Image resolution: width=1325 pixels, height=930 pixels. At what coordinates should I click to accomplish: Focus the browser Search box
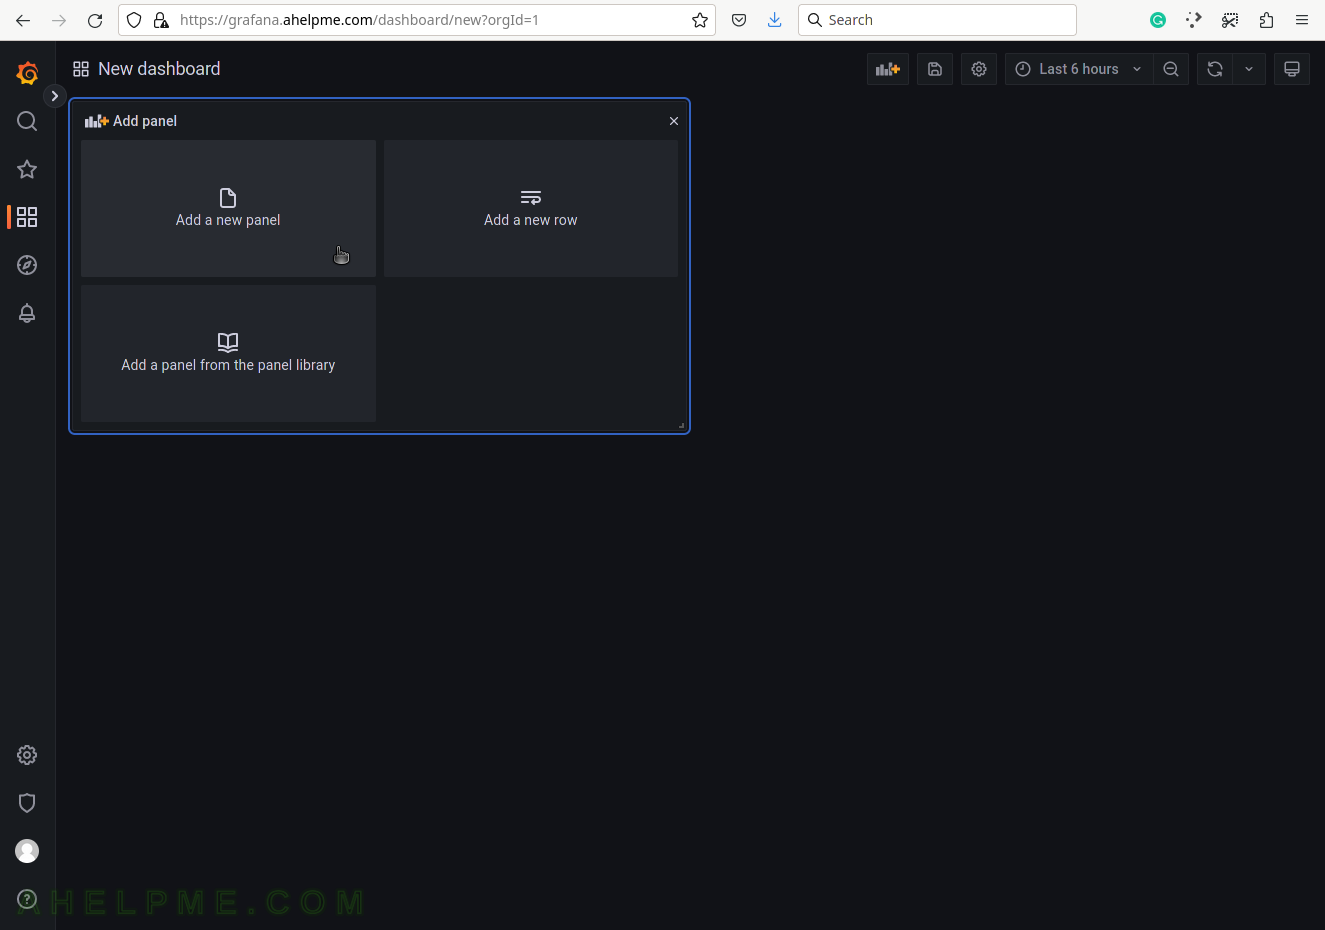(x=937, y=20)
